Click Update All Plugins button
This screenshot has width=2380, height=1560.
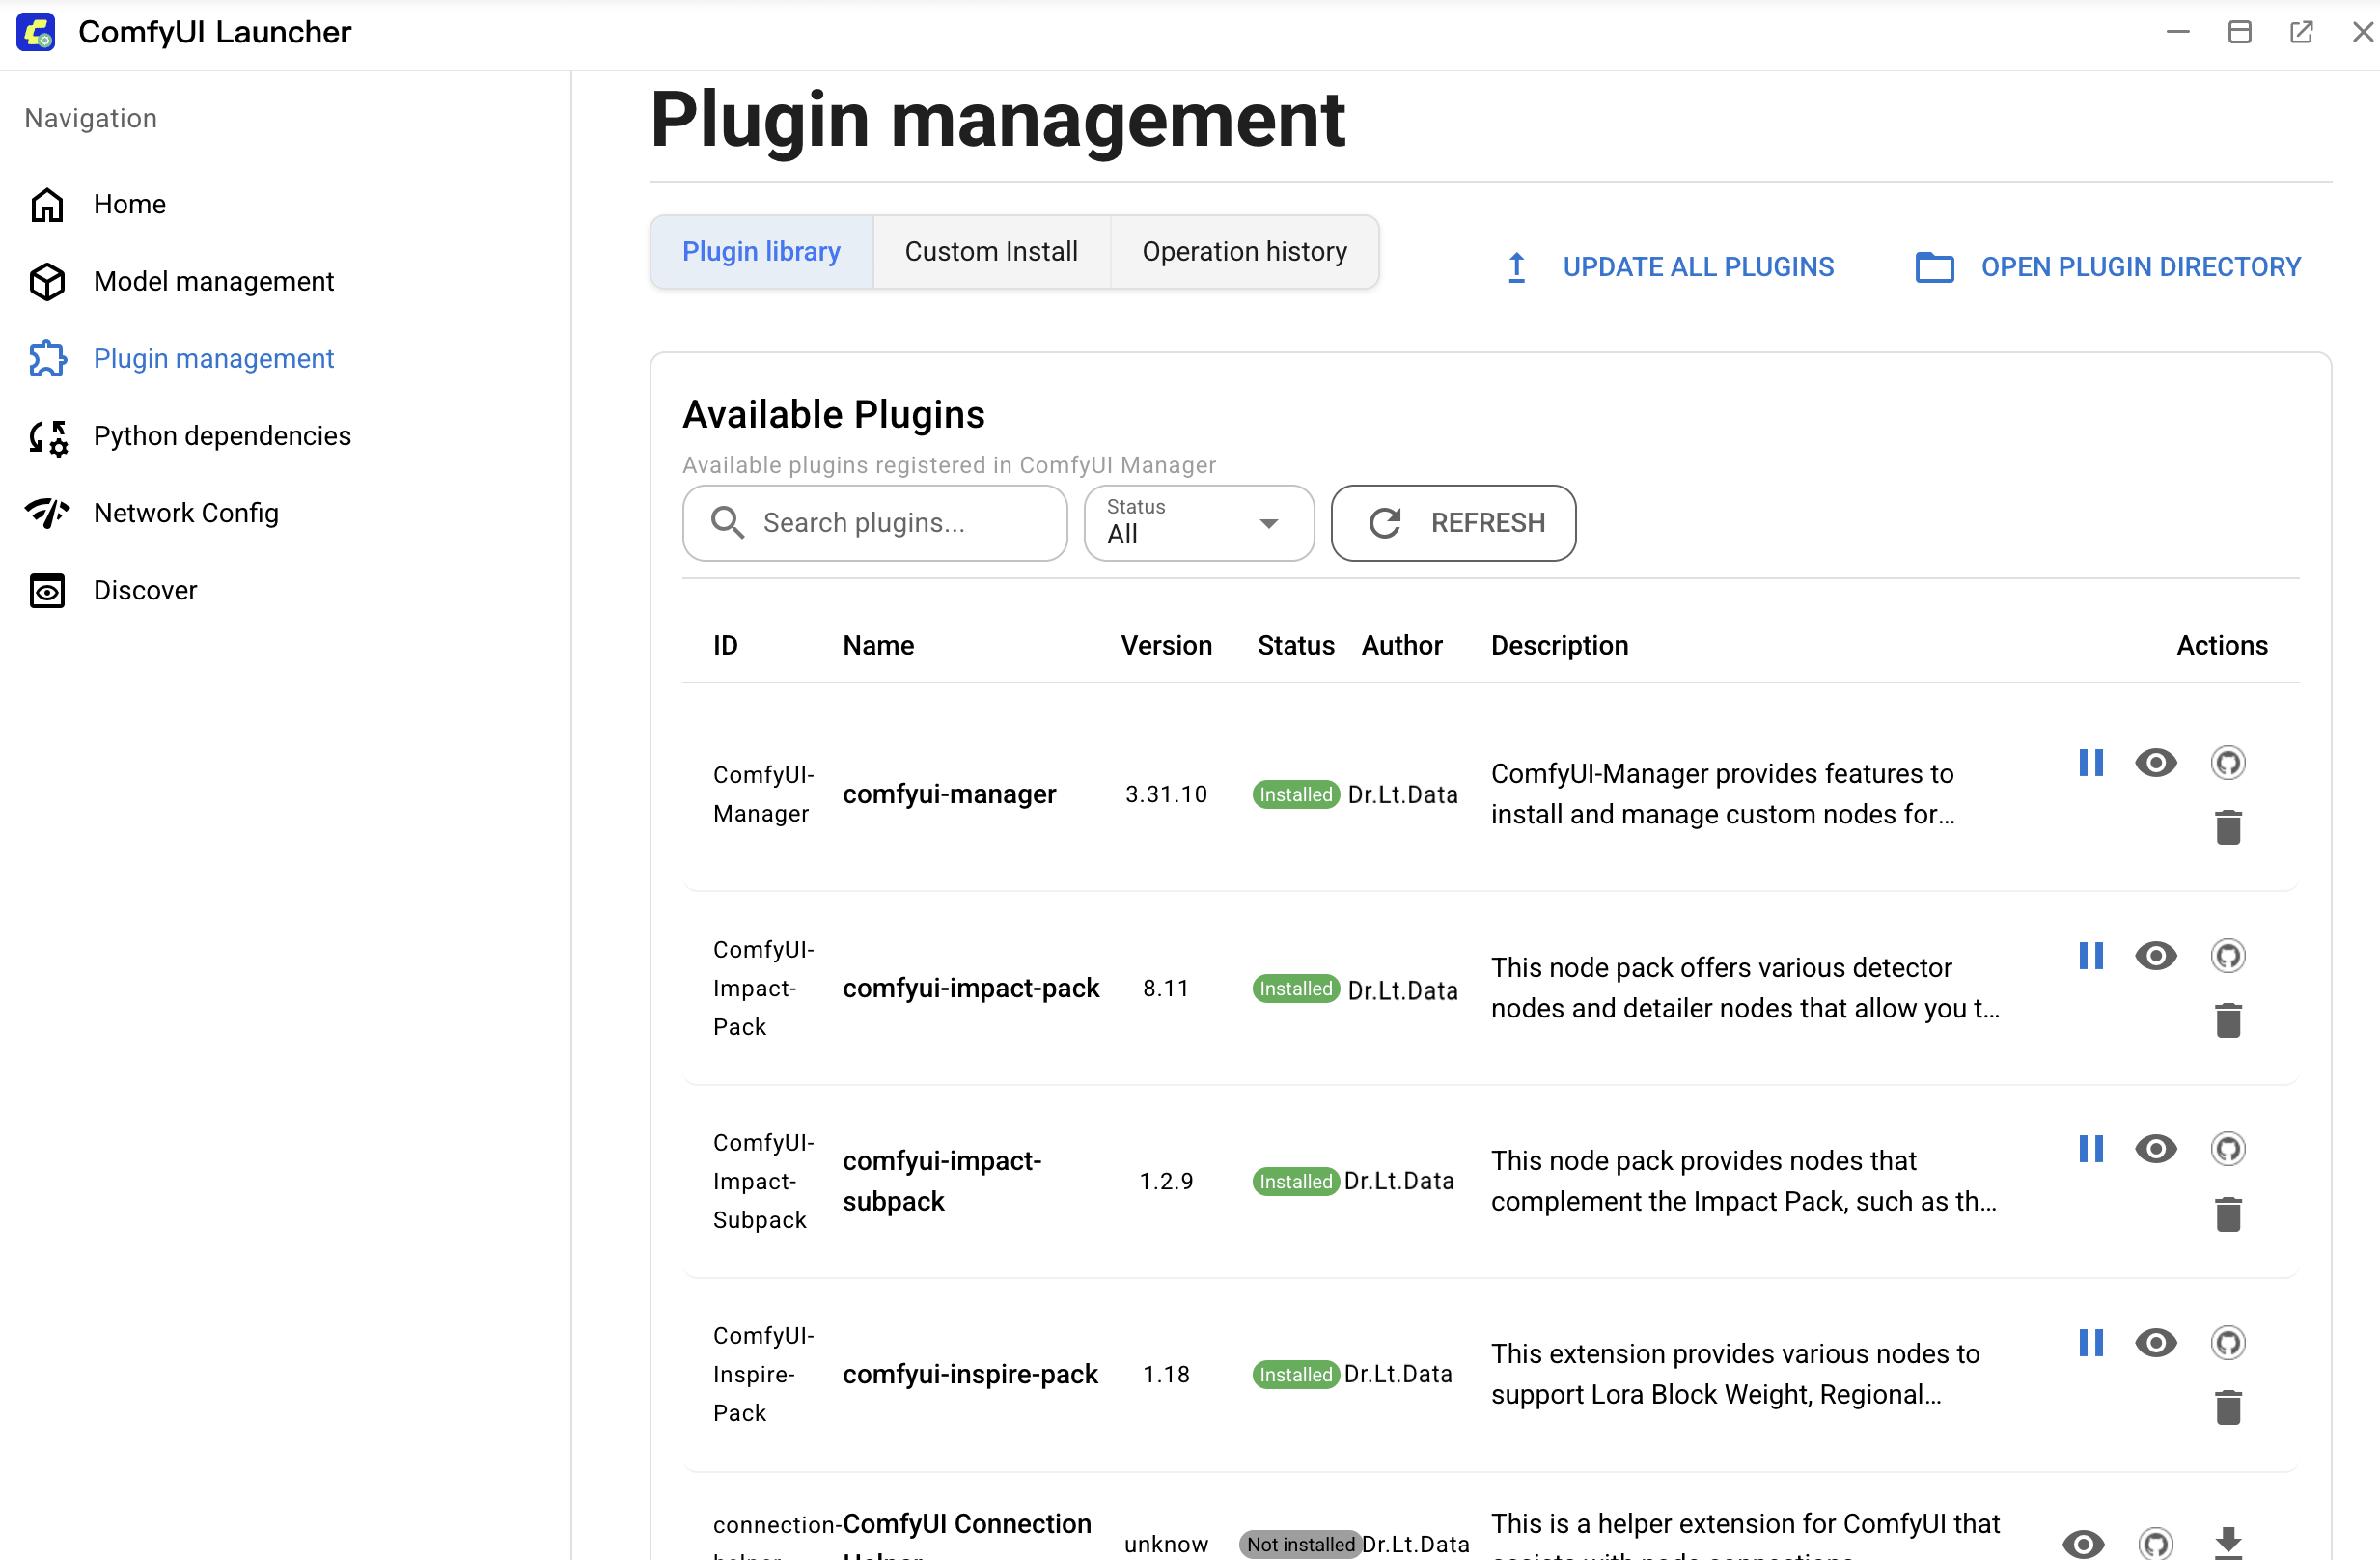pos(1670,267)
